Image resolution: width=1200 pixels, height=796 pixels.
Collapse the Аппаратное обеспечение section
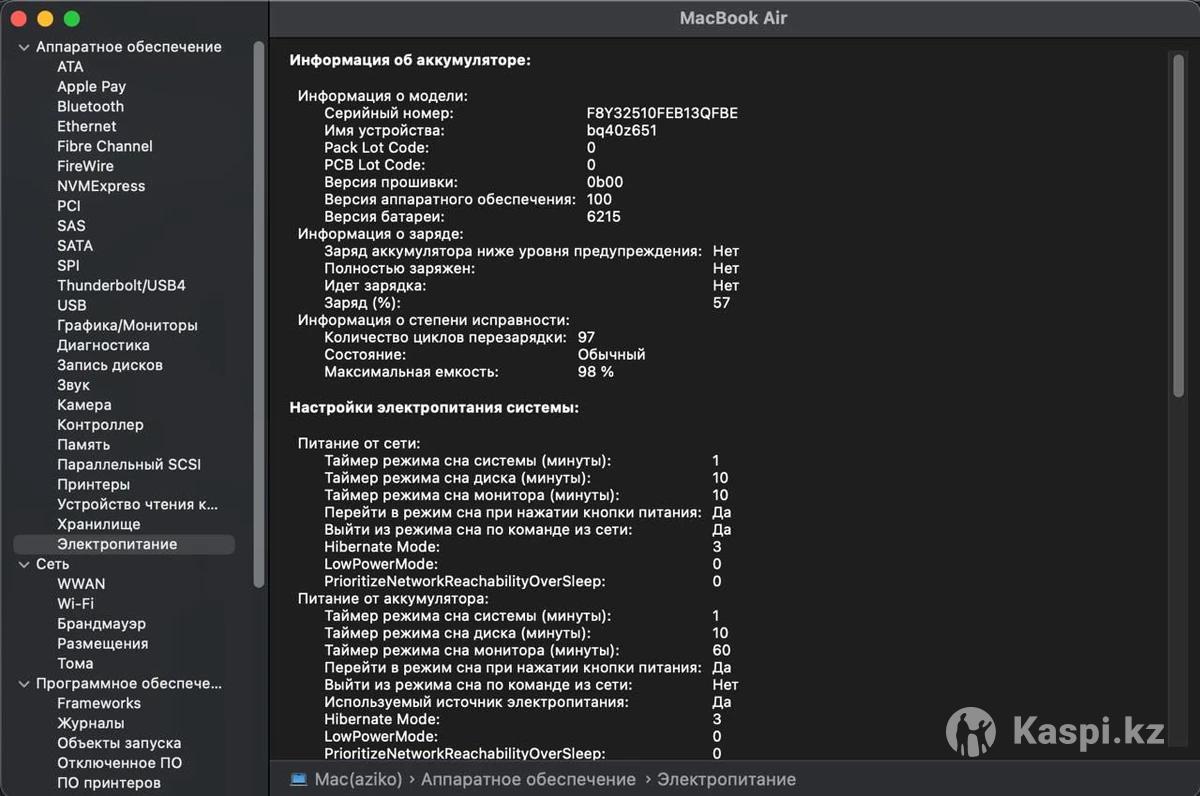(24, 47)
